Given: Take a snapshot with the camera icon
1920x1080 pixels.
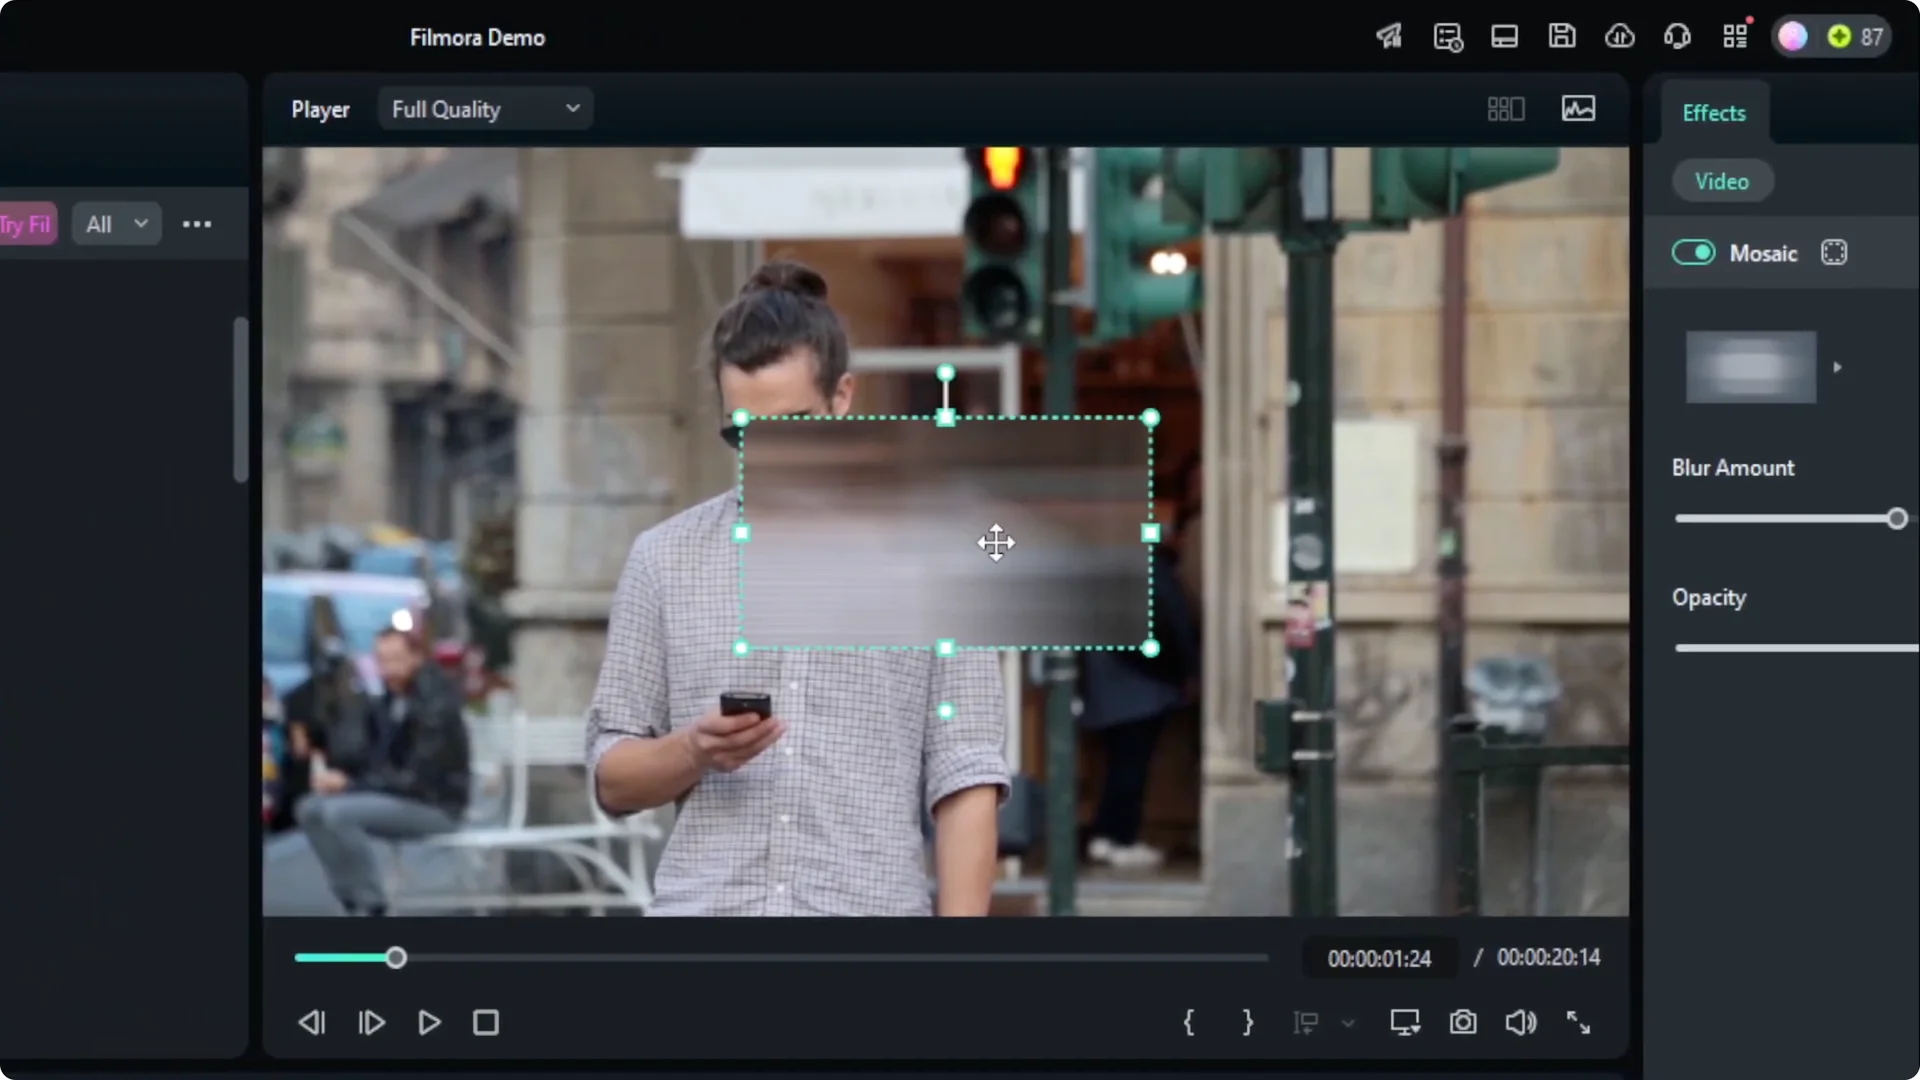Looking at the screenshot, I should click(x=1462, y=1022).
